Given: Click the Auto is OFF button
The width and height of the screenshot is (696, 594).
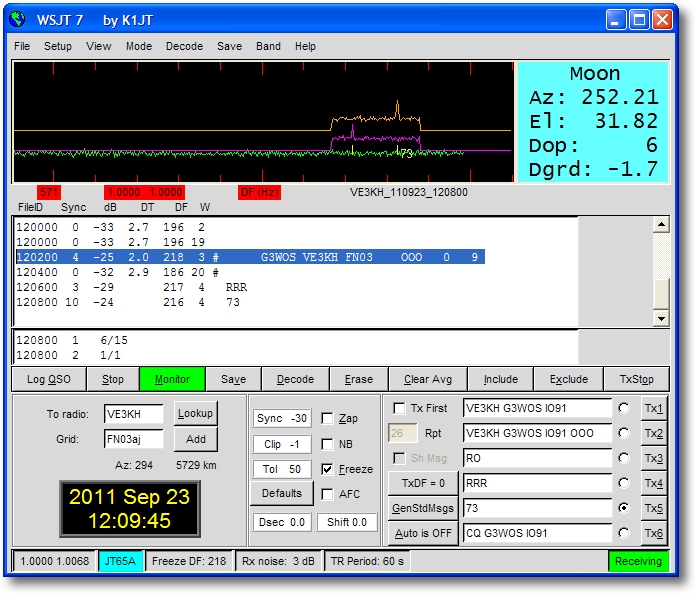Looking at the screenshot, I should tap(423, 533).
